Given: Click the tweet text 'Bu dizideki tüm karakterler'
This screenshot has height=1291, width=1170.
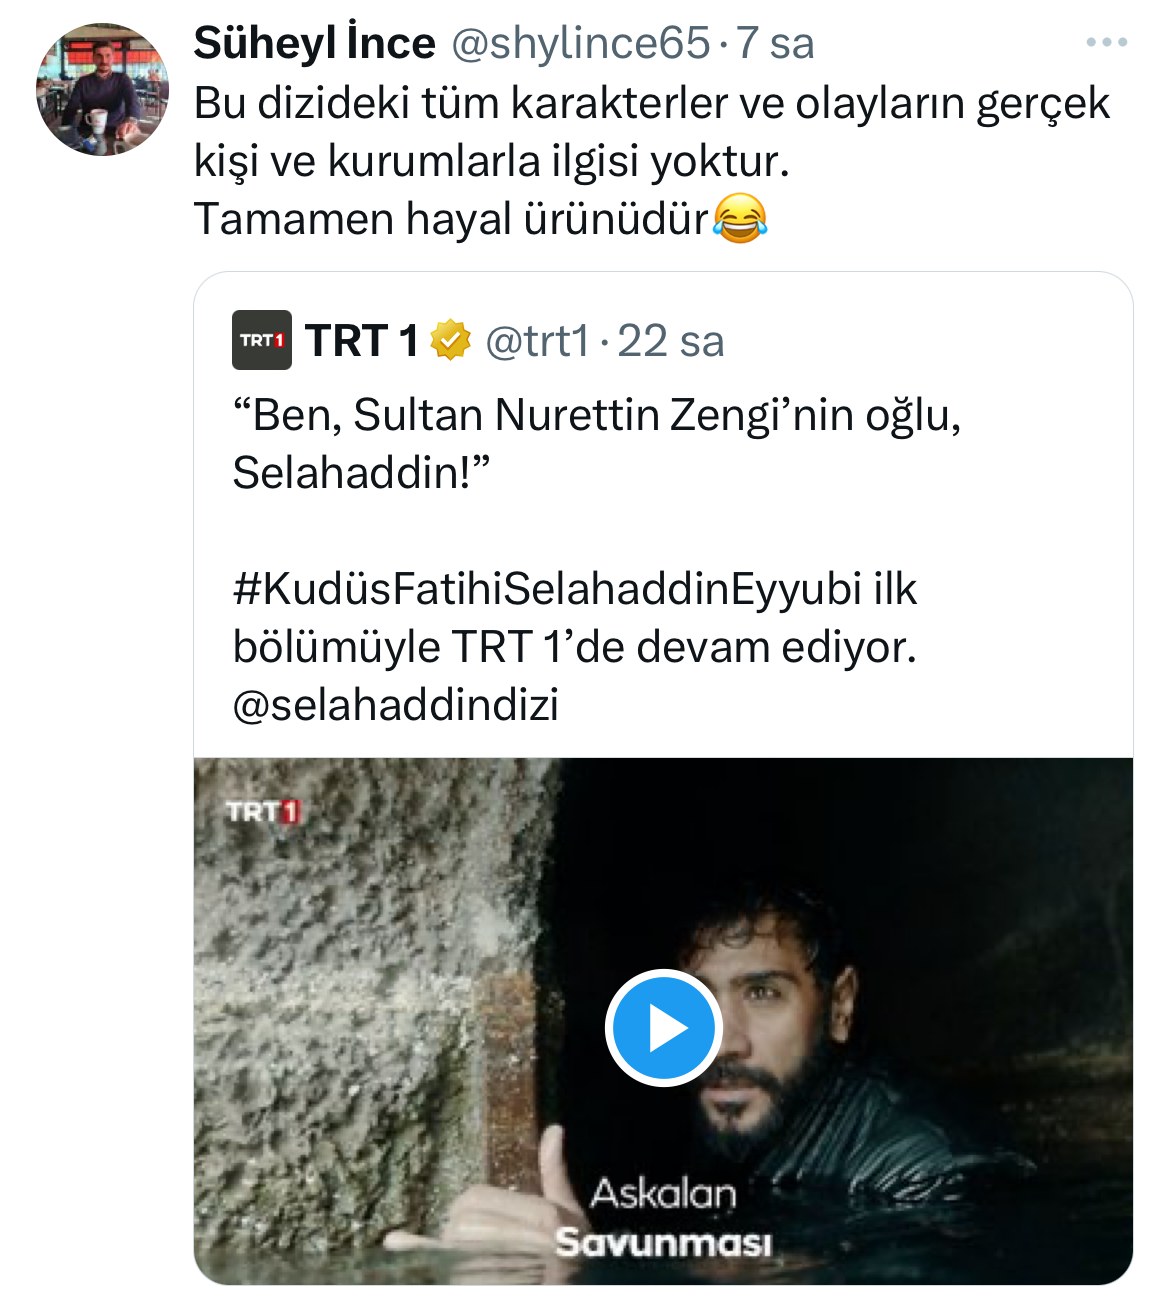Looking at the screenshot, I should tap(650, 103).
